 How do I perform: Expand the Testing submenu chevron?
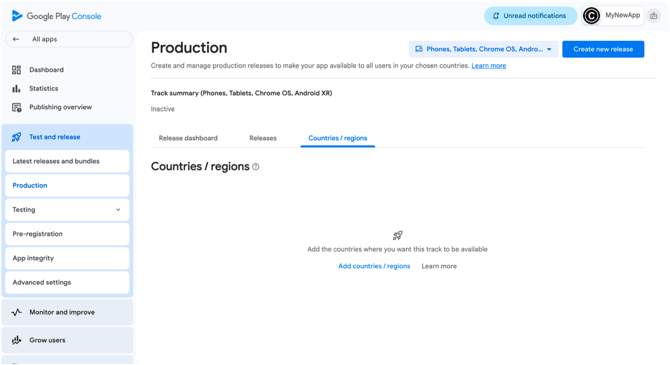click(x=118, y=210)
